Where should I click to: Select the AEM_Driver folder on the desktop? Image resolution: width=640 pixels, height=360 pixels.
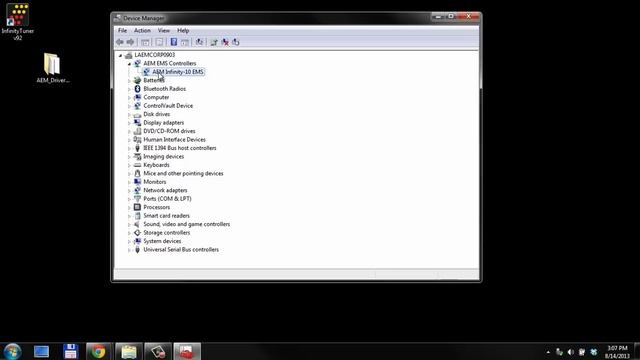[x=52, y=68]
